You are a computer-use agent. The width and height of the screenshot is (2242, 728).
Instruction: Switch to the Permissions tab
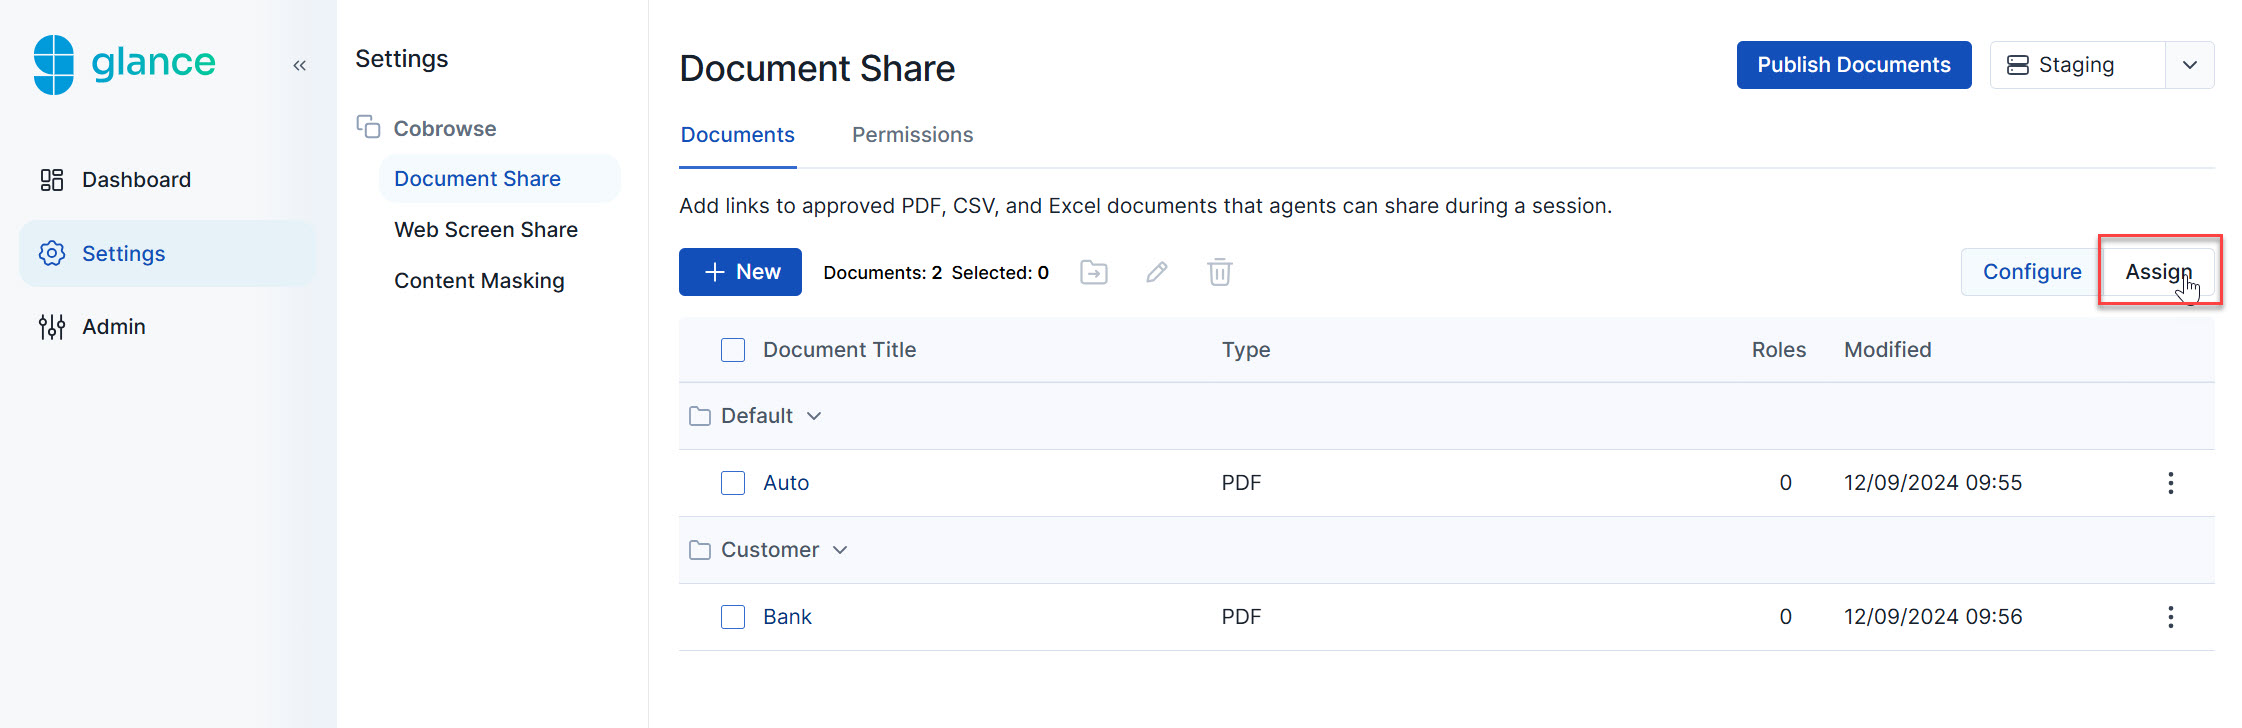[912, 135]
